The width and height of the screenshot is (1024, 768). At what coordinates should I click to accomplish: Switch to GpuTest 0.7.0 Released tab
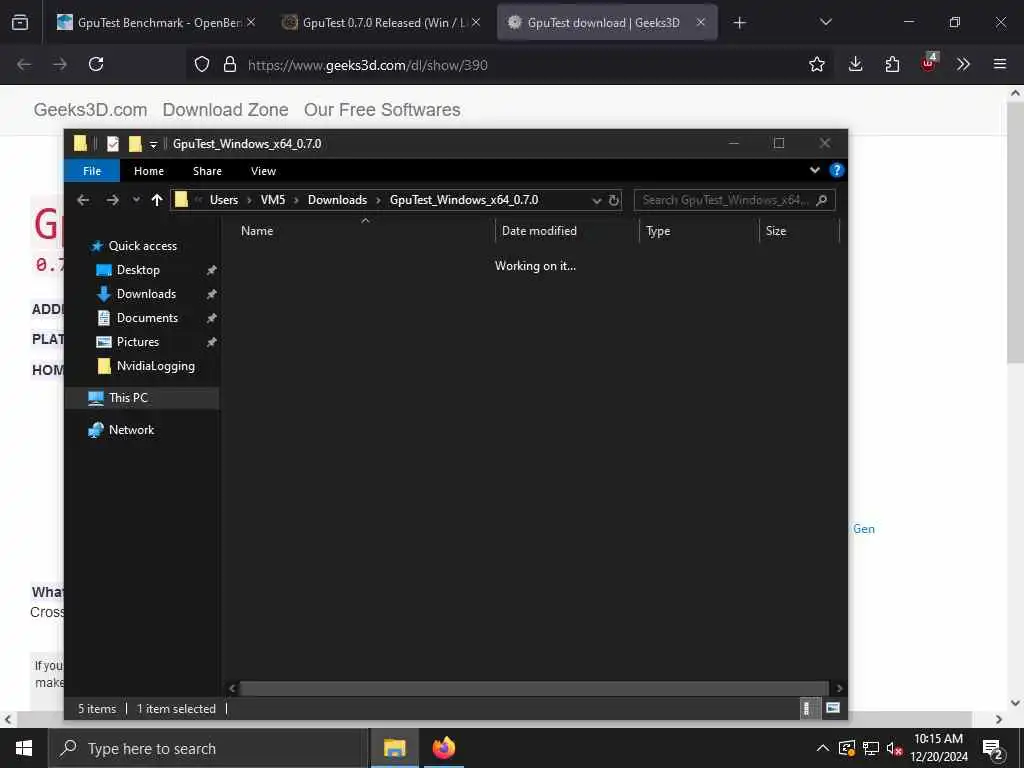(x=381, y=23)
